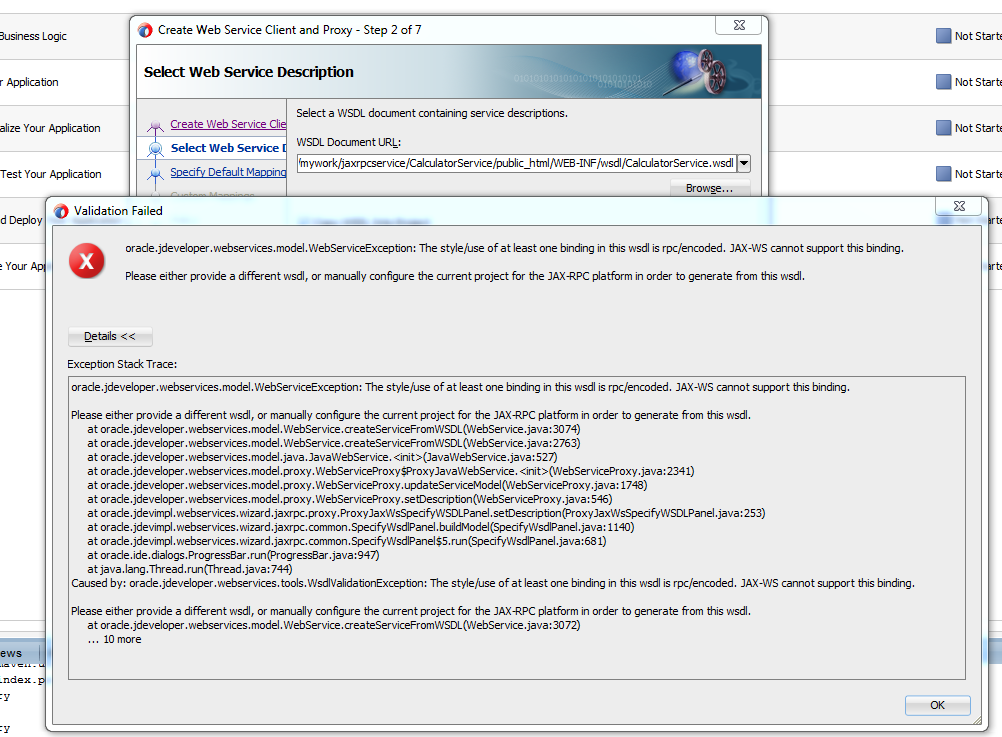Click the Application row Not Started status box
Image resolution: width=1002 pixels, height=737 pixels.
tap(943, 82)
